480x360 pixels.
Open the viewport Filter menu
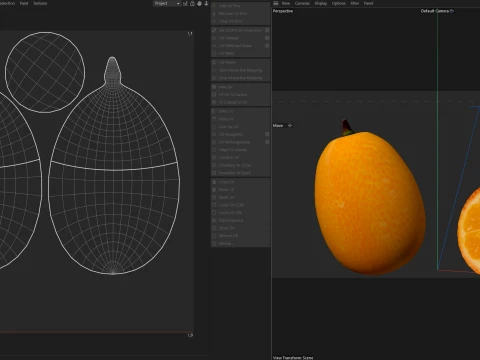click(x=355, y=3)
